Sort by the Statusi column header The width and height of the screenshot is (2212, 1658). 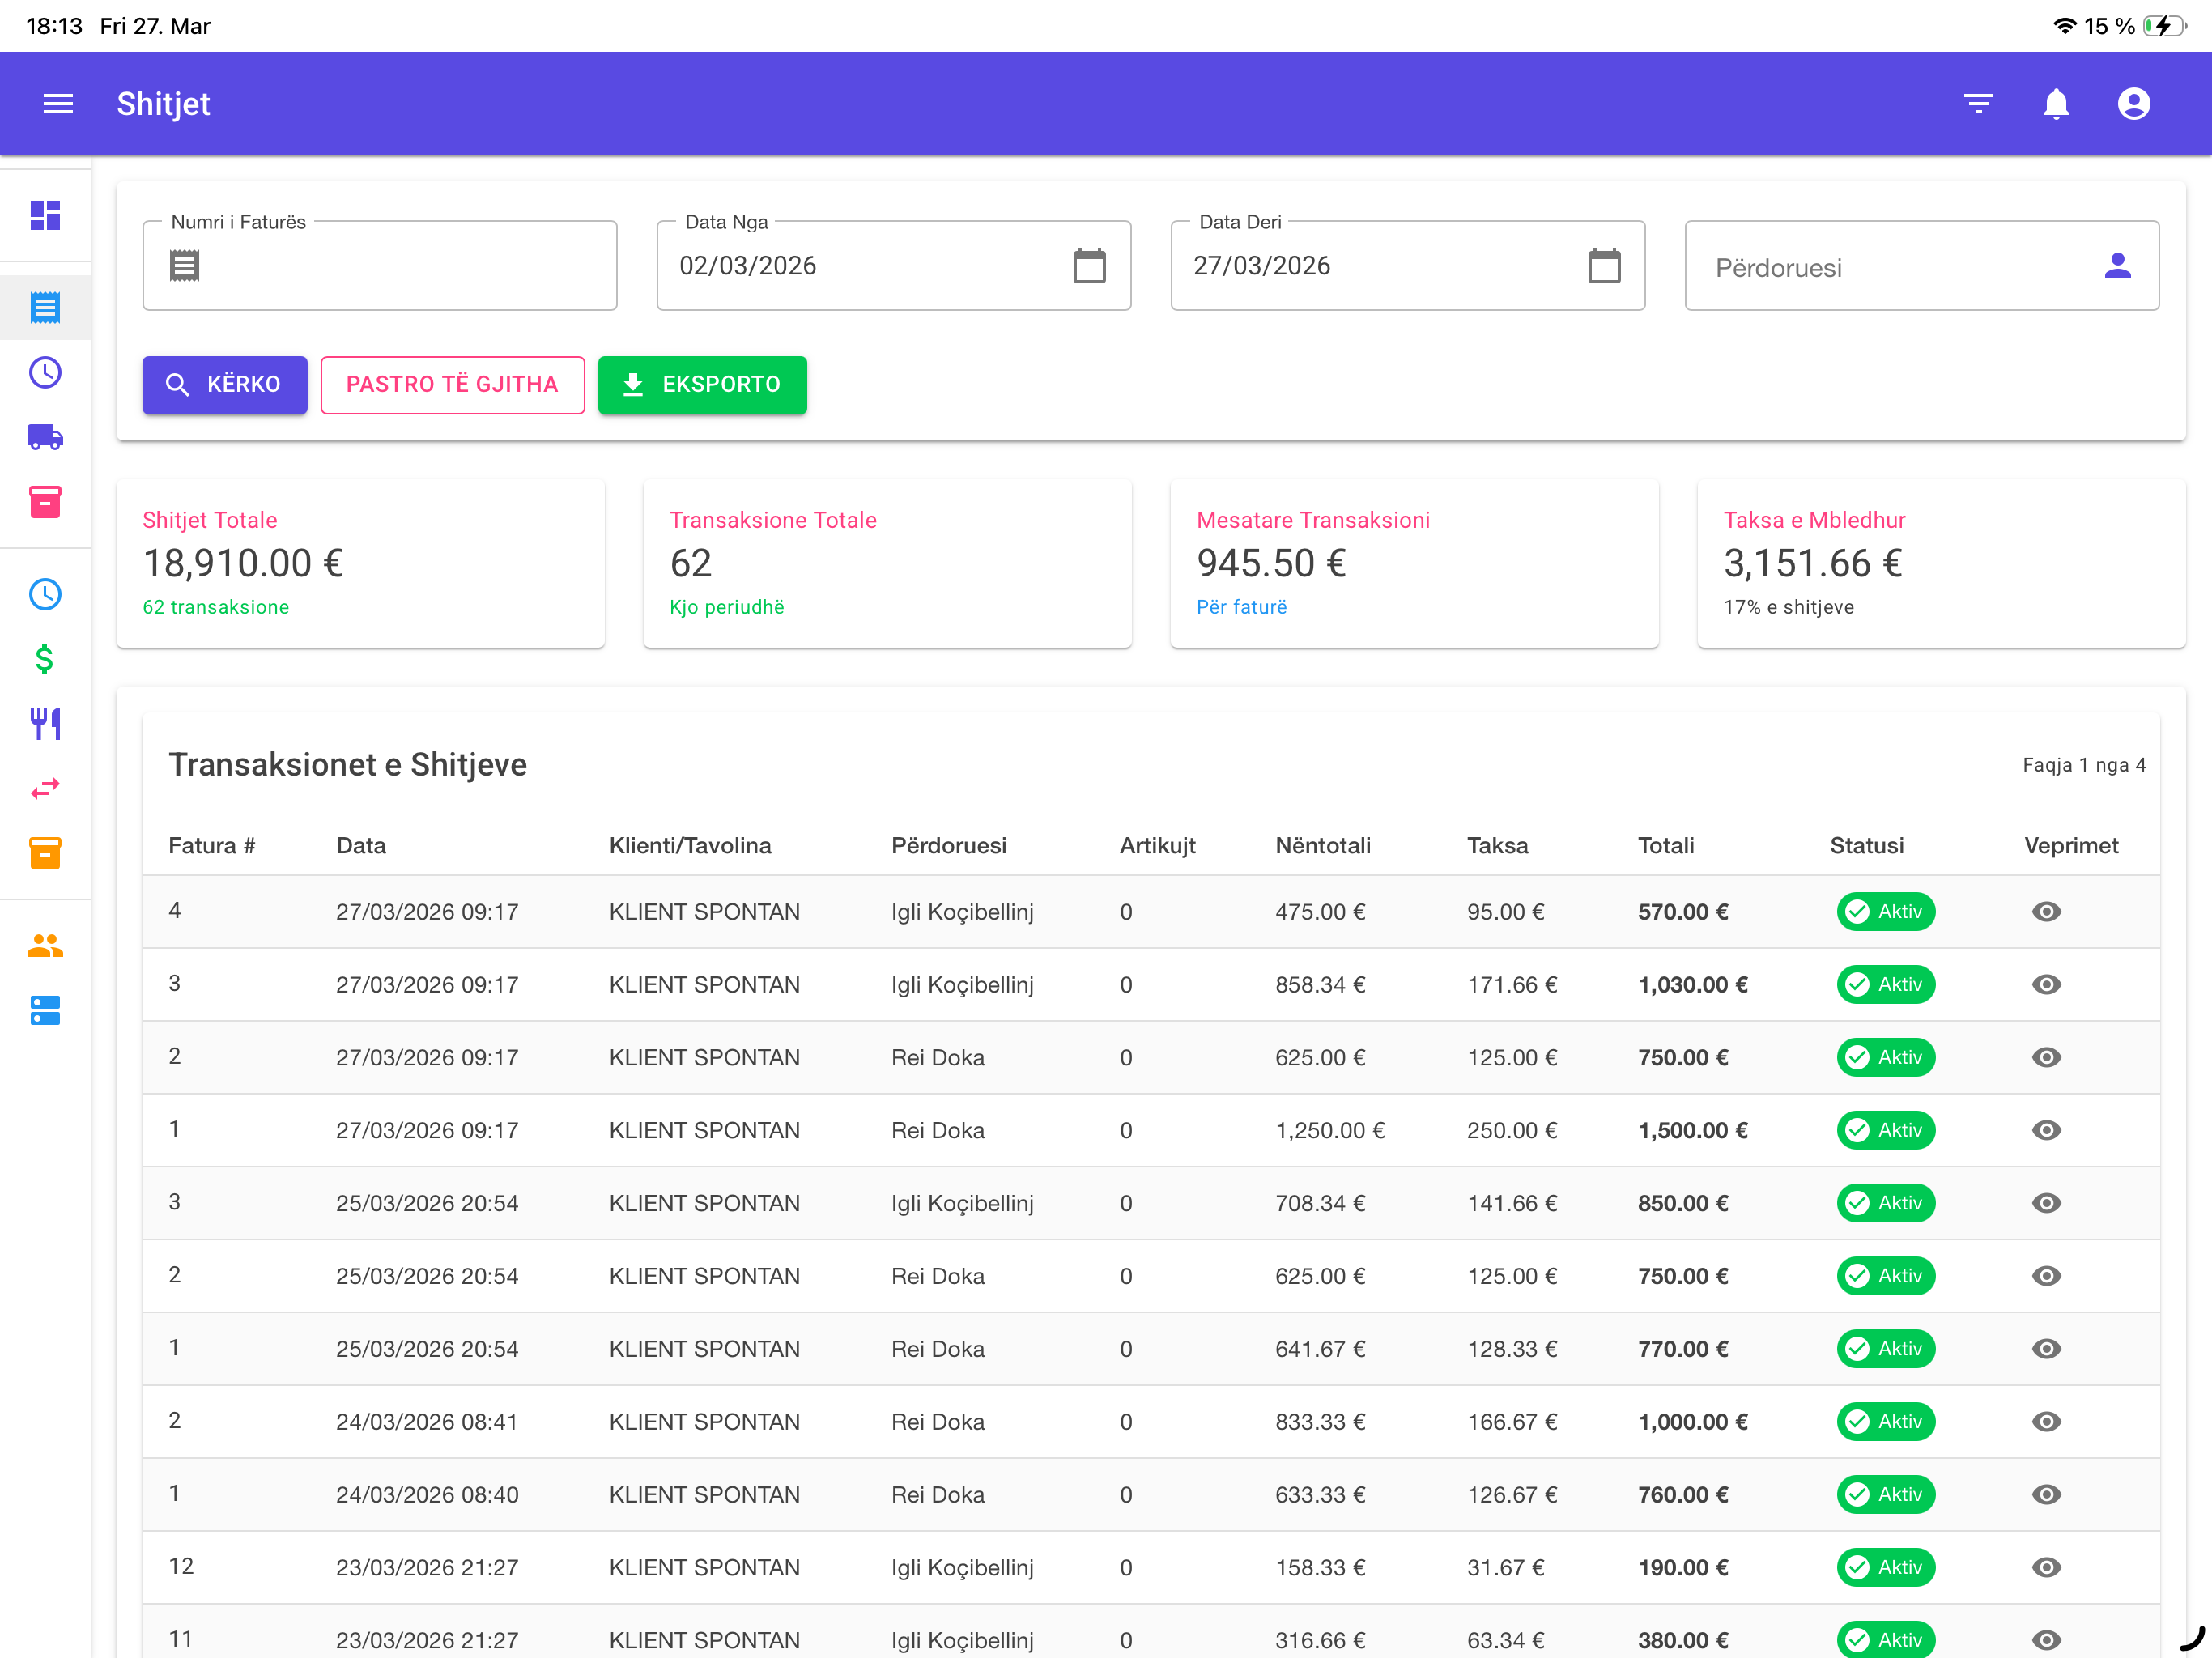pos(1867,846)
